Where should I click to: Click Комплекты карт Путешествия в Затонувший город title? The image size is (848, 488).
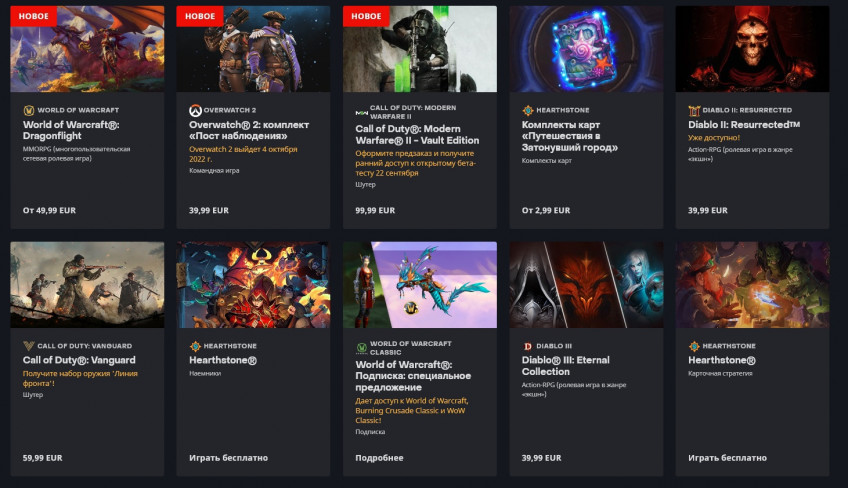point(569,136)
